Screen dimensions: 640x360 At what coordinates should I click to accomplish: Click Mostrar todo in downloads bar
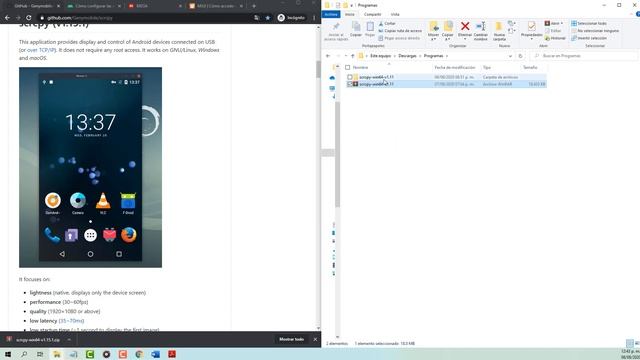pos(291,340)
